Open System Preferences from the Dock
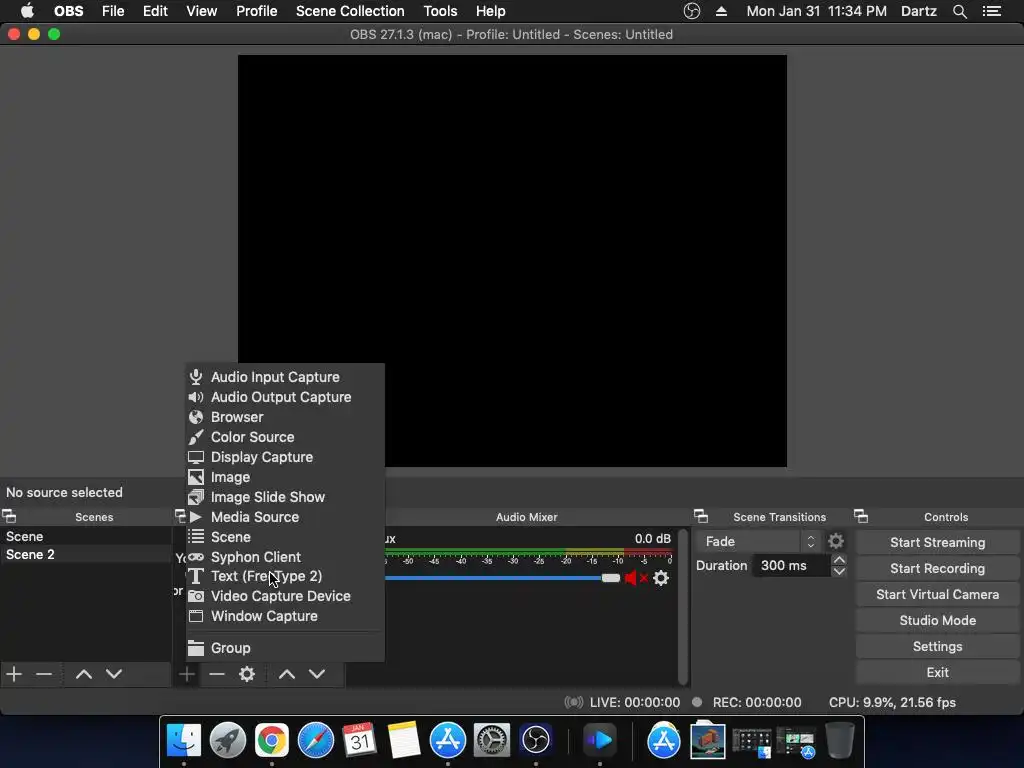The width and height of the screenshot is (1024, 768). pyautogui.click(x=492, y=740)
